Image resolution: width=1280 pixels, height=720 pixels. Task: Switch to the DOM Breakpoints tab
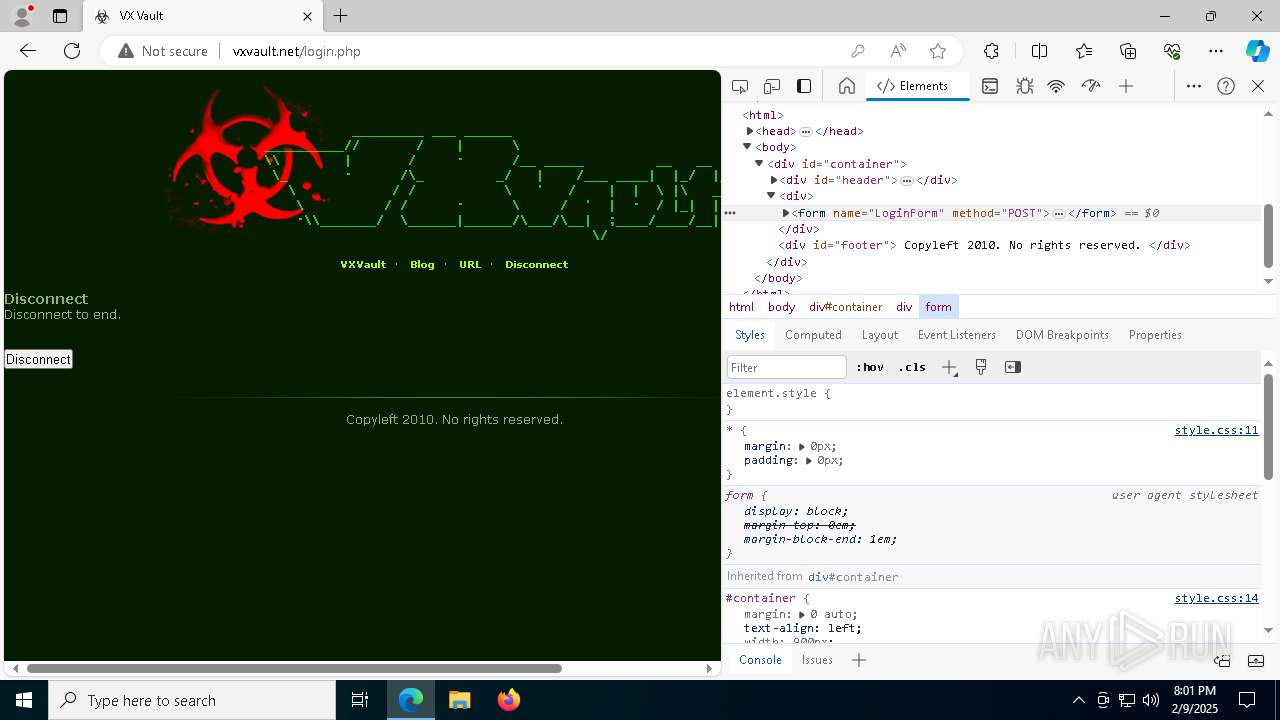pyautogui.click(x=1062, y=335)
